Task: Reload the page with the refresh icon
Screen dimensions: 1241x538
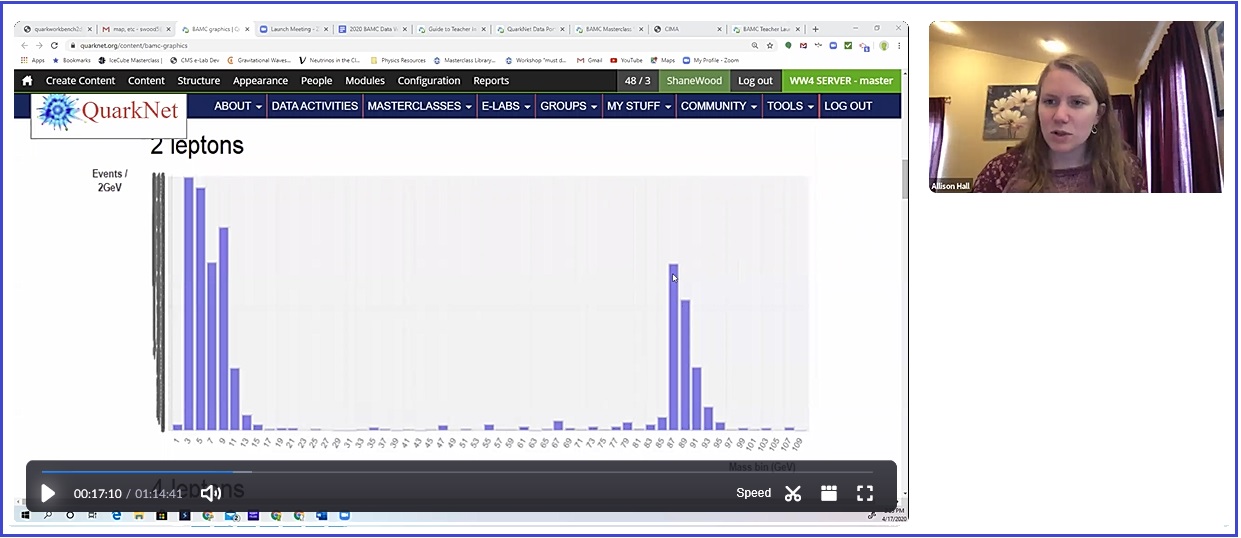Action: point(54,46)
